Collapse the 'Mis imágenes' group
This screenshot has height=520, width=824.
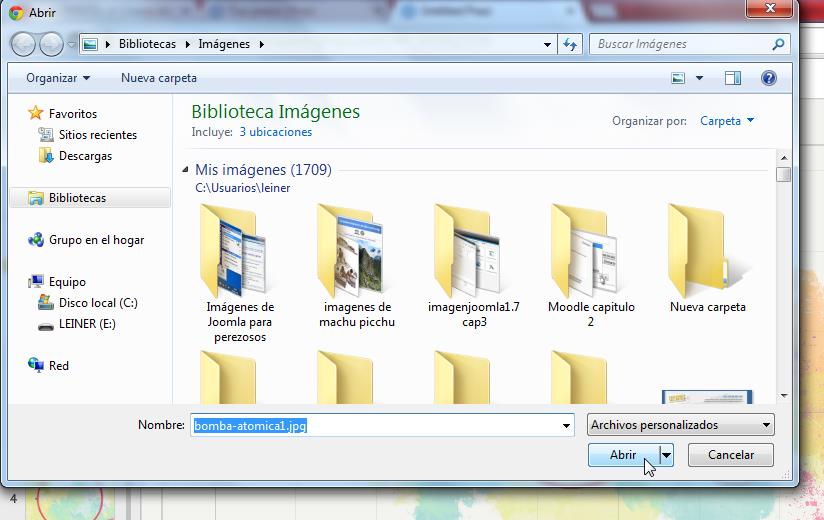[x=186, y=170]
